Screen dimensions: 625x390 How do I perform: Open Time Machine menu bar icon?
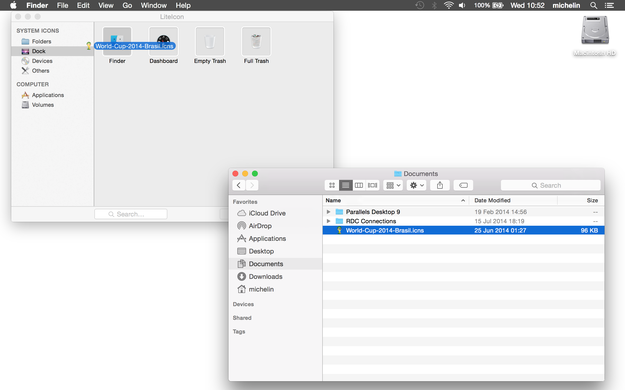420,5
